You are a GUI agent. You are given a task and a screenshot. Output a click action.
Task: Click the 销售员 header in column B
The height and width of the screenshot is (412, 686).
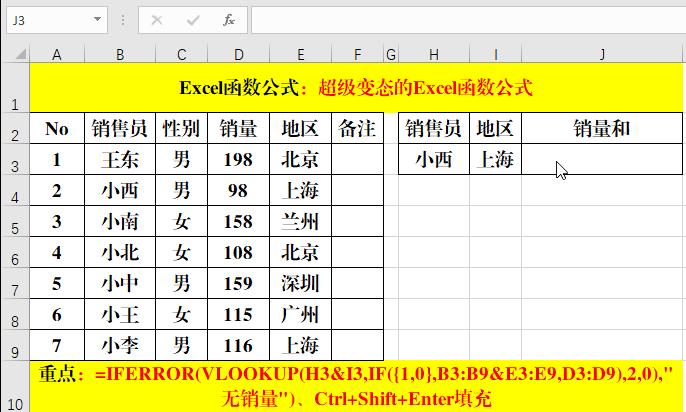(120, 128)
